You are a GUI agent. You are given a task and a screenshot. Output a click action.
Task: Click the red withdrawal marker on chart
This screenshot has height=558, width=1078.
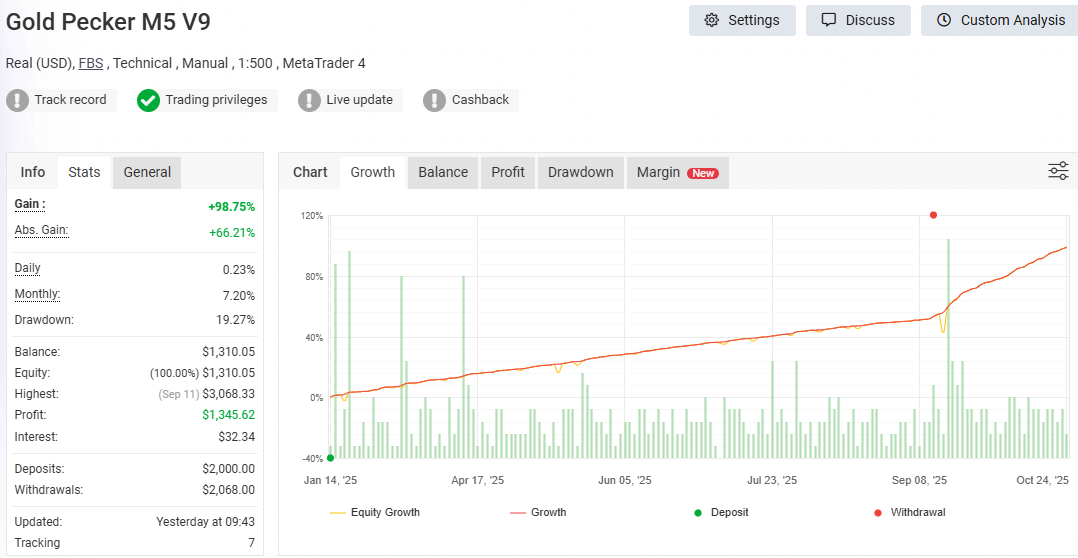coord(933,215)
